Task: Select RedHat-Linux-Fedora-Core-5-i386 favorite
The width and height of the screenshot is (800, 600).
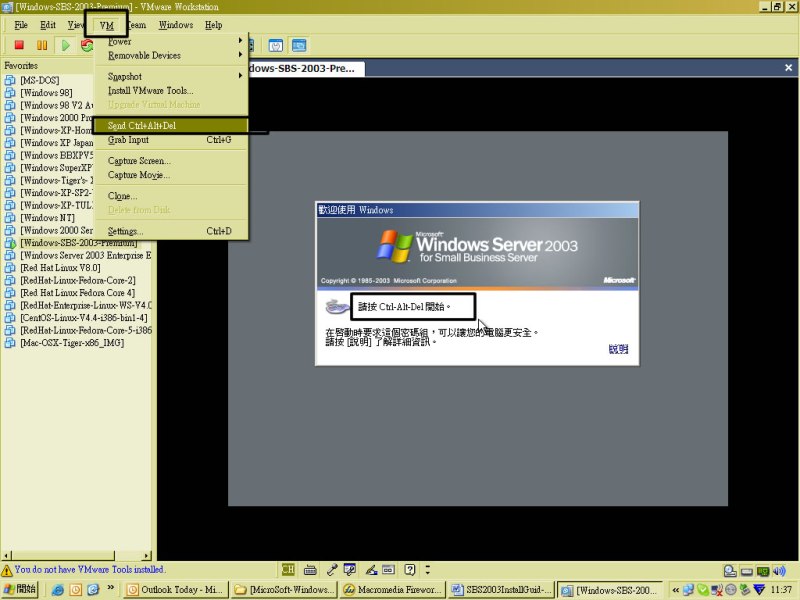Action: tap(85, 331)
